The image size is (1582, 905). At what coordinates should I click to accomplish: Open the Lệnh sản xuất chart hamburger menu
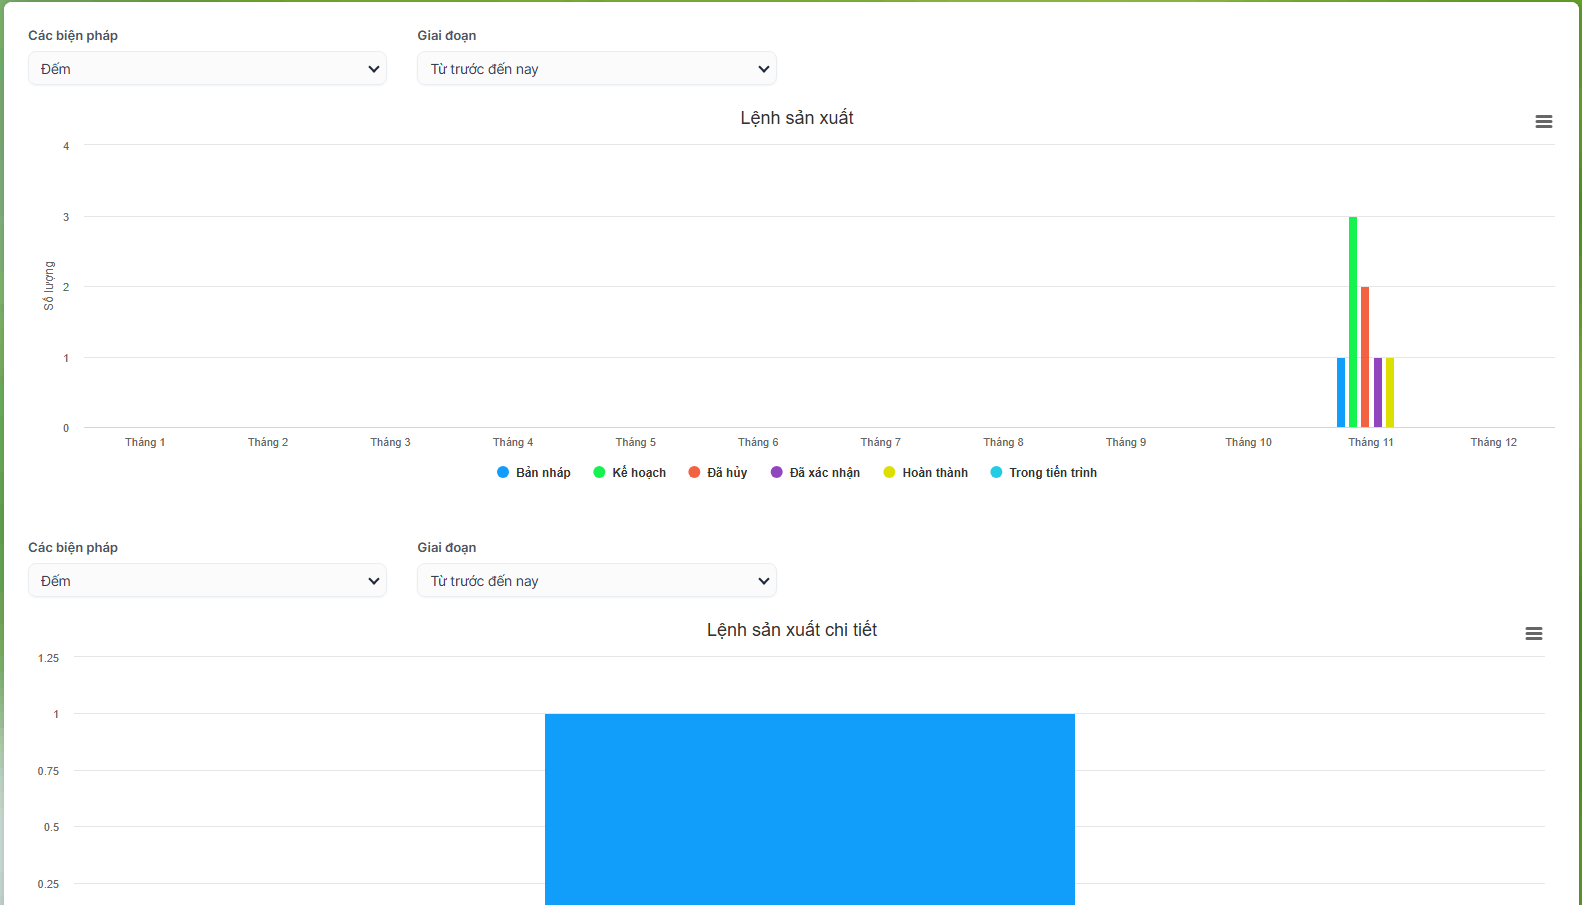(1543, 121)
